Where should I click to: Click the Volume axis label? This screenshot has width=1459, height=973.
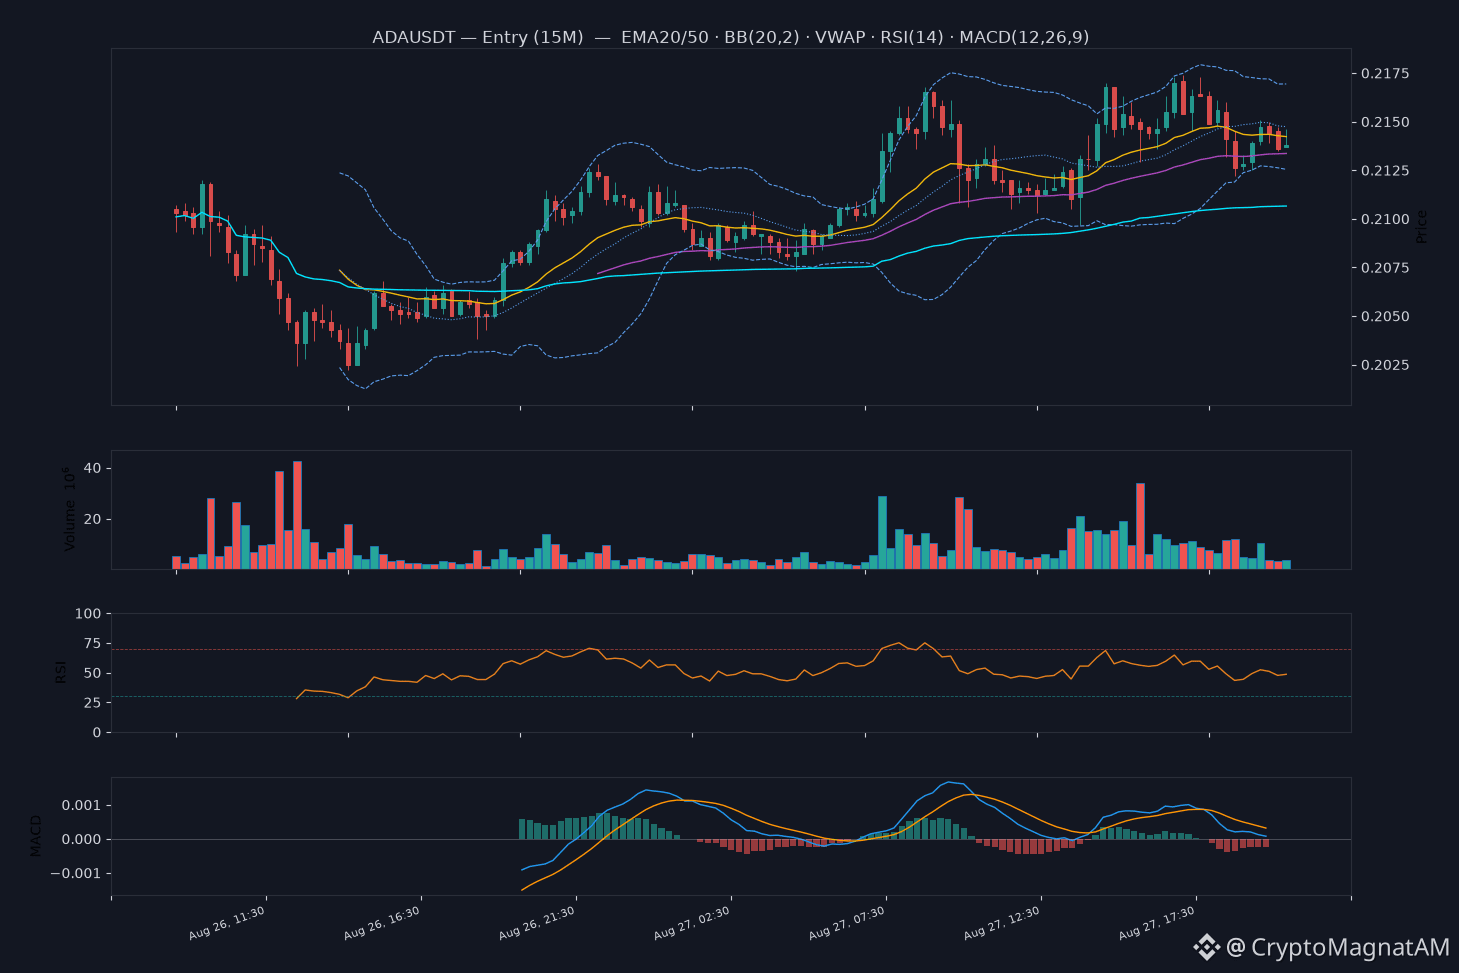coord(69,509)
